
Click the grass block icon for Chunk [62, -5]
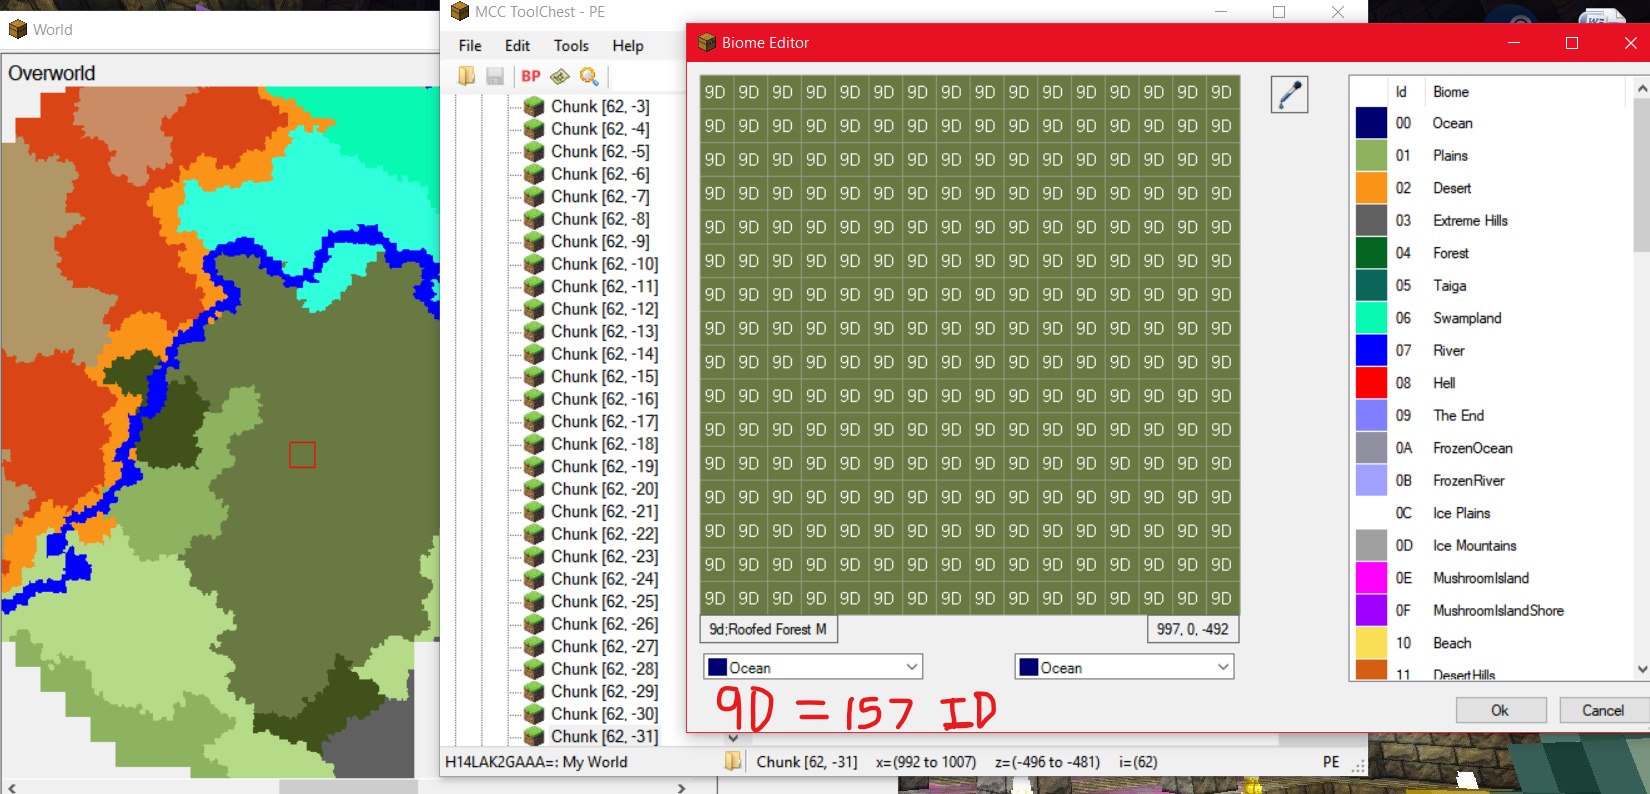coord(534,151)
